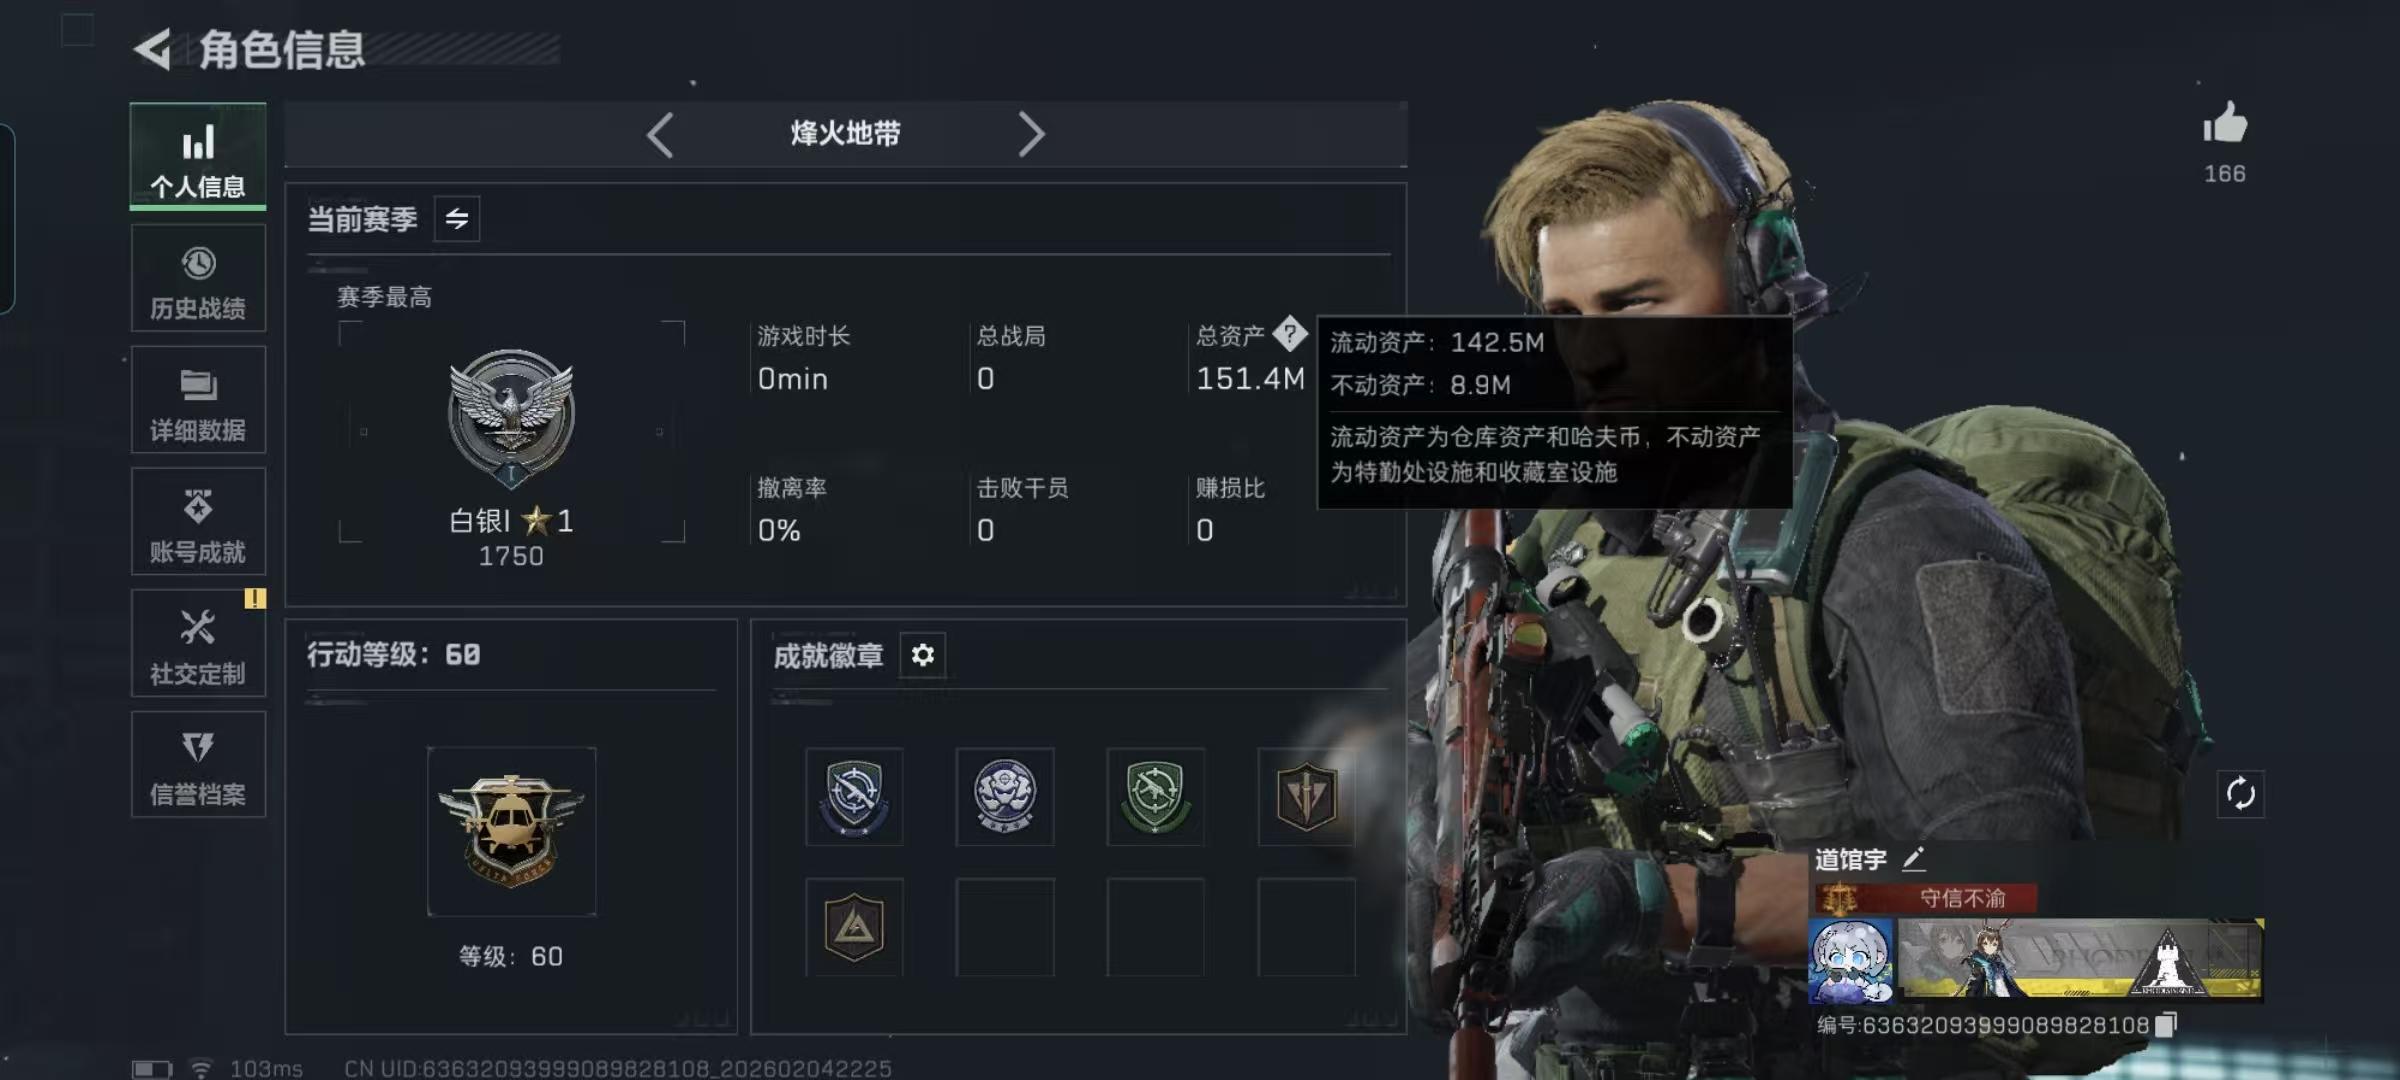Image resolution: width=2400 pixels, height=1080 pixels.
Task: Switch mode with right chevron near 烽火地带
Action: [1031, 134]
